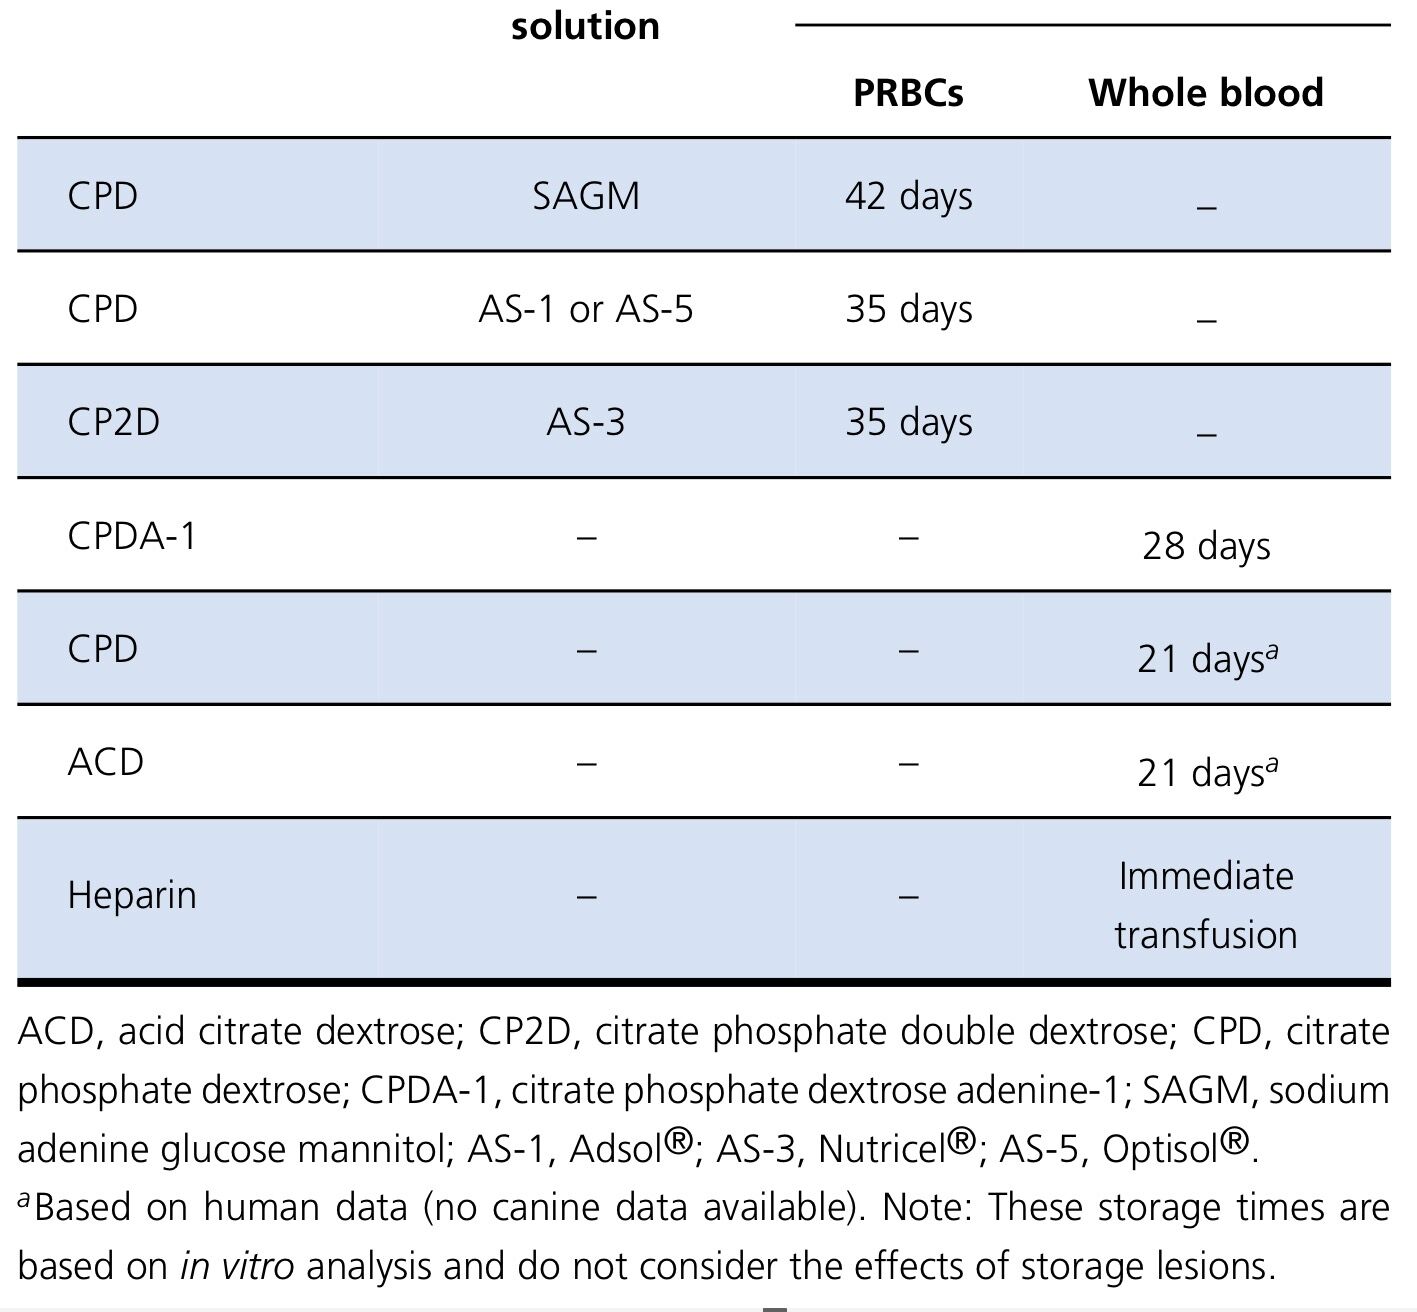
Task: Select the ACD row label
Action: point(105,762)
